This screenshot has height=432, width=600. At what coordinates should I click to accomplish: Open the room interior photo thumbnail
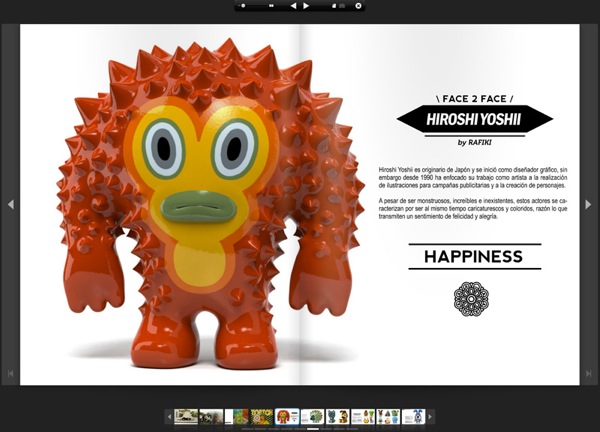tap(186, 417)
